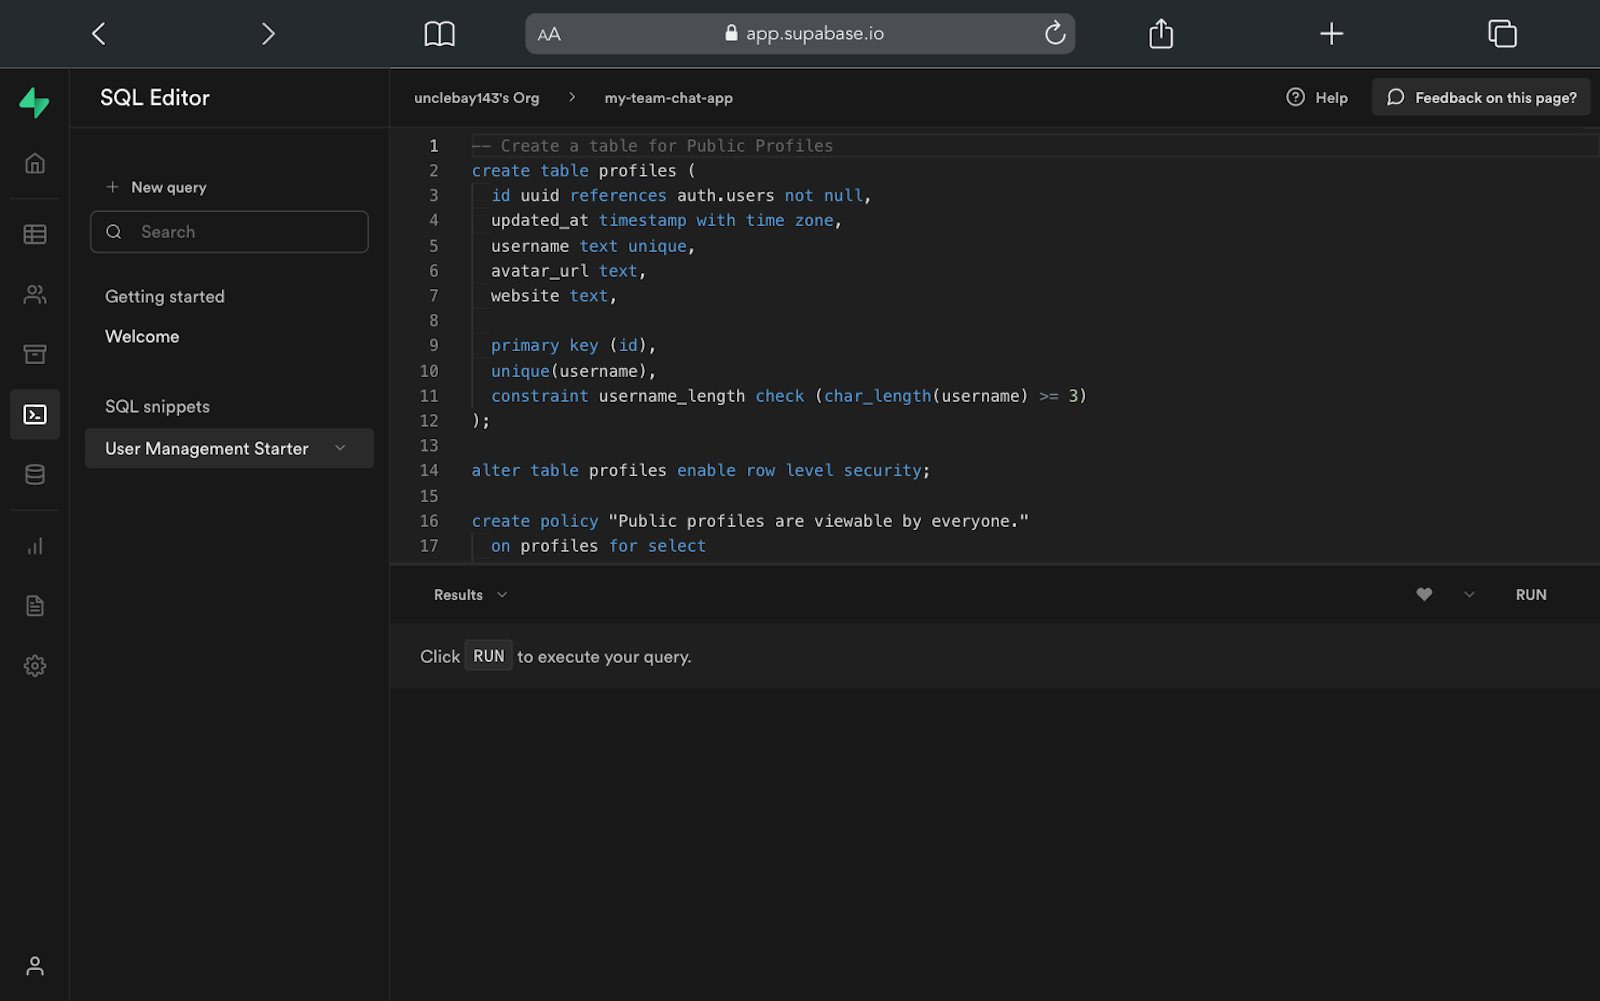Screen dimensions: 1600x1001
Task: Expand the User Management Starter snippet dropdown
Action: click(339, 448)
